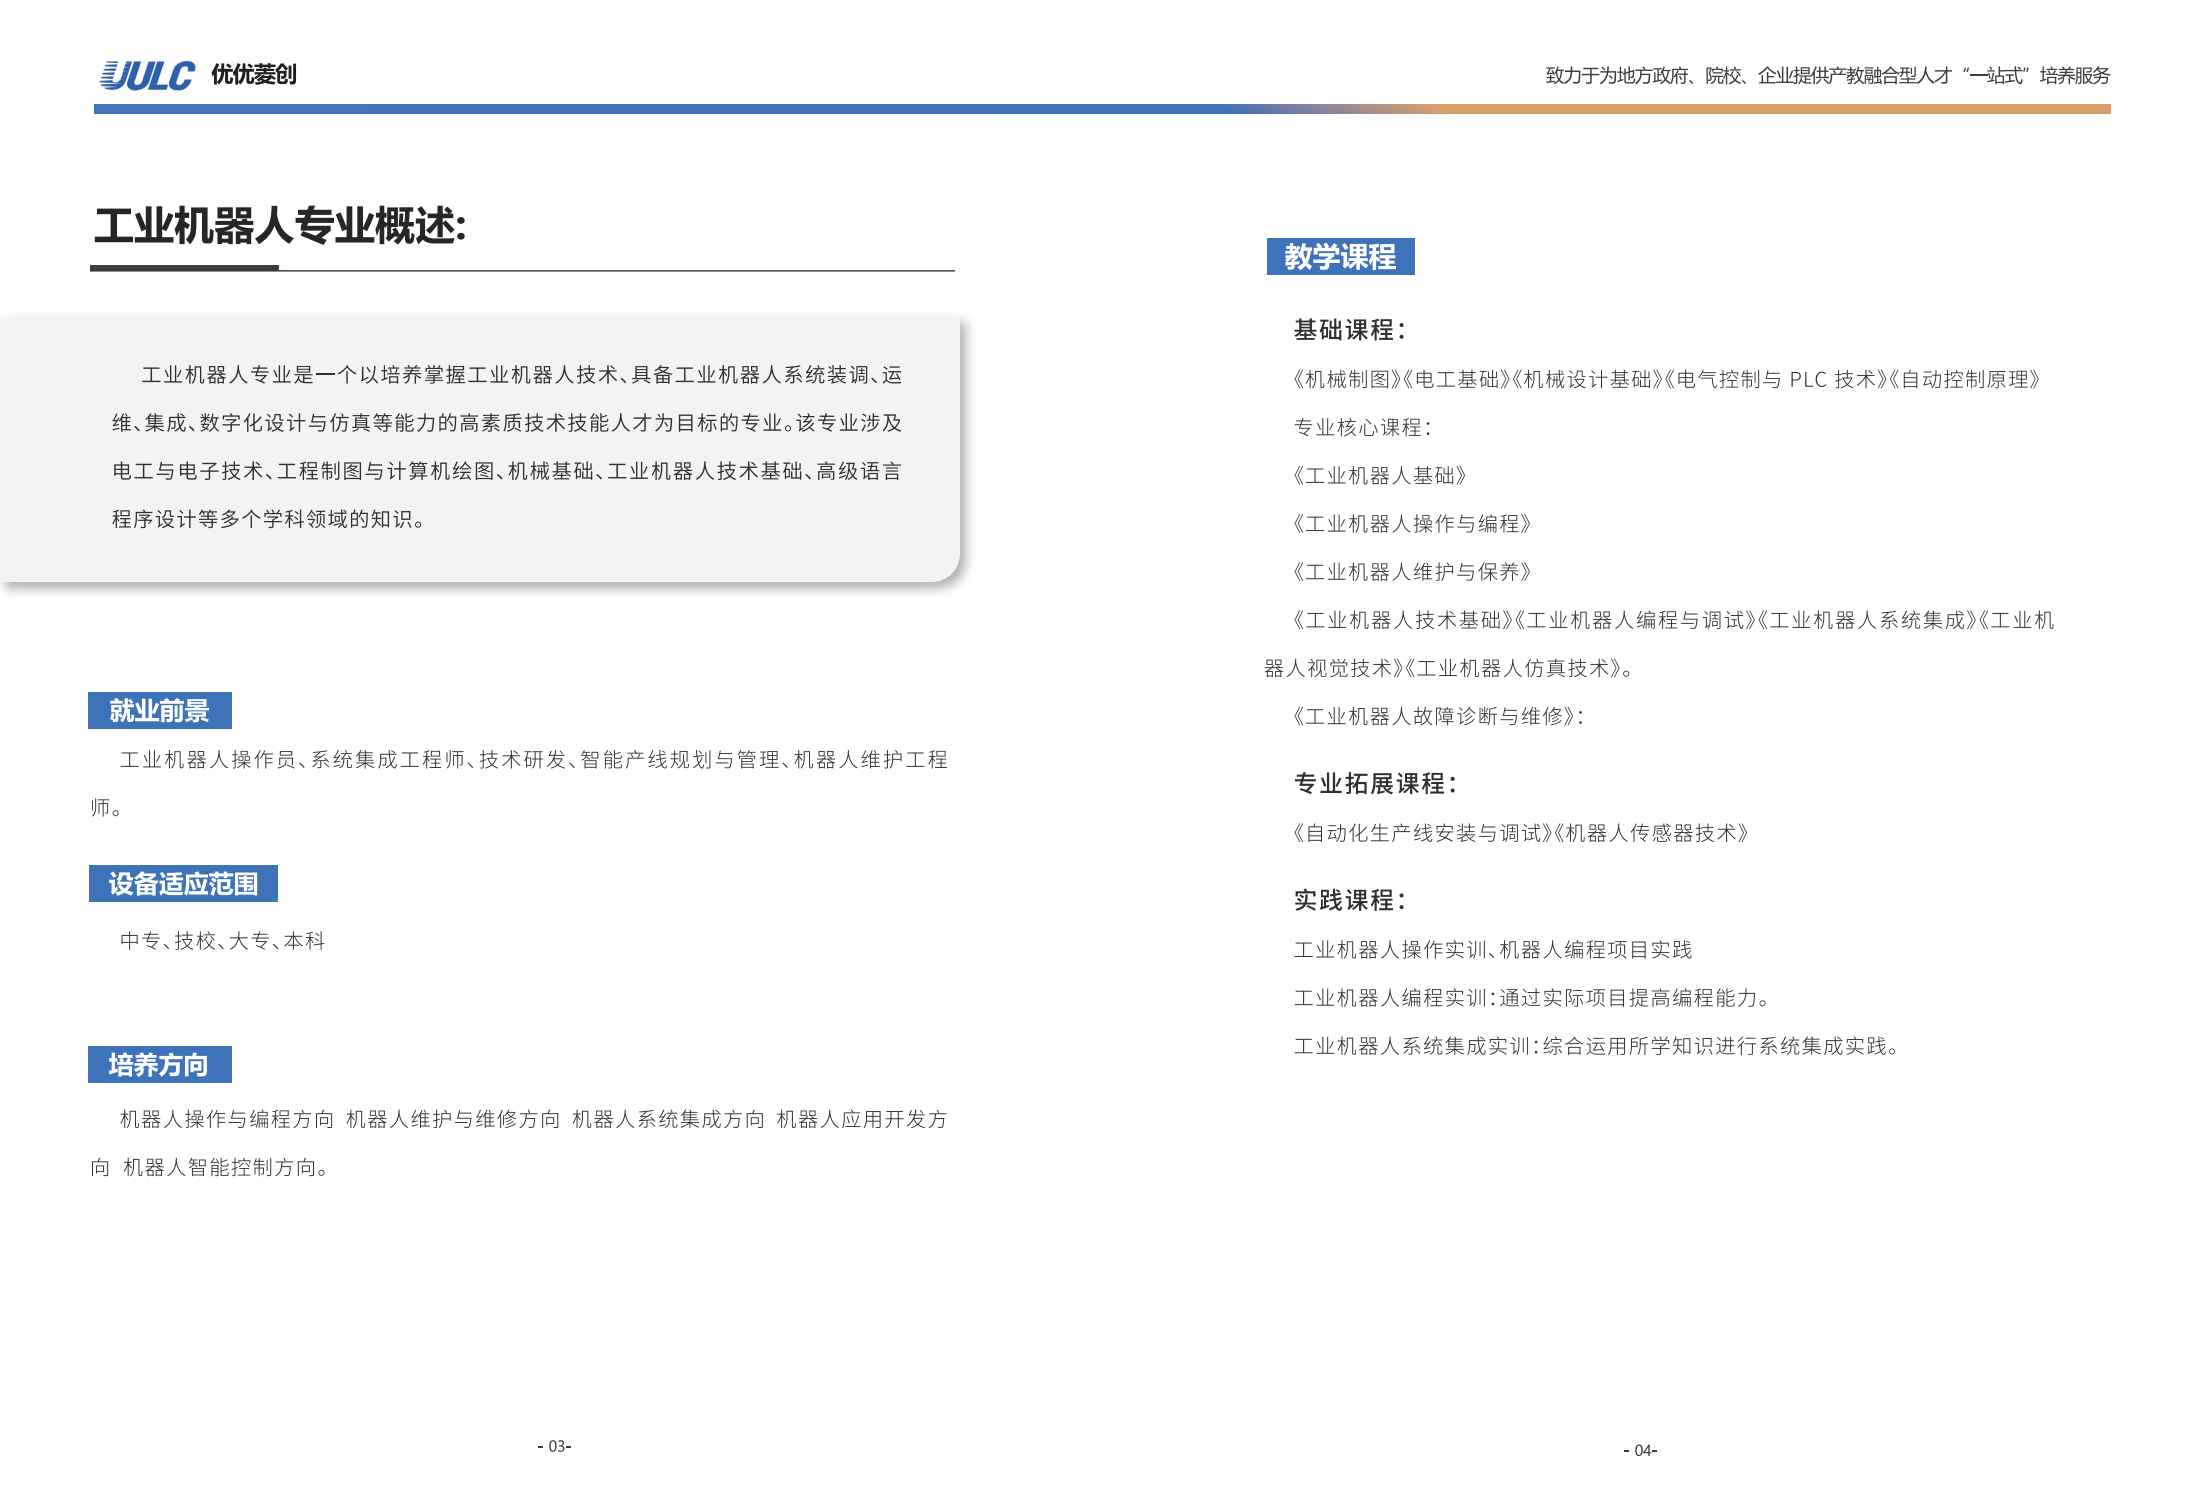Click the line 向 机器人智能控制方向。
This screenshot has width=2205, height=1496.
[210, 1167]
